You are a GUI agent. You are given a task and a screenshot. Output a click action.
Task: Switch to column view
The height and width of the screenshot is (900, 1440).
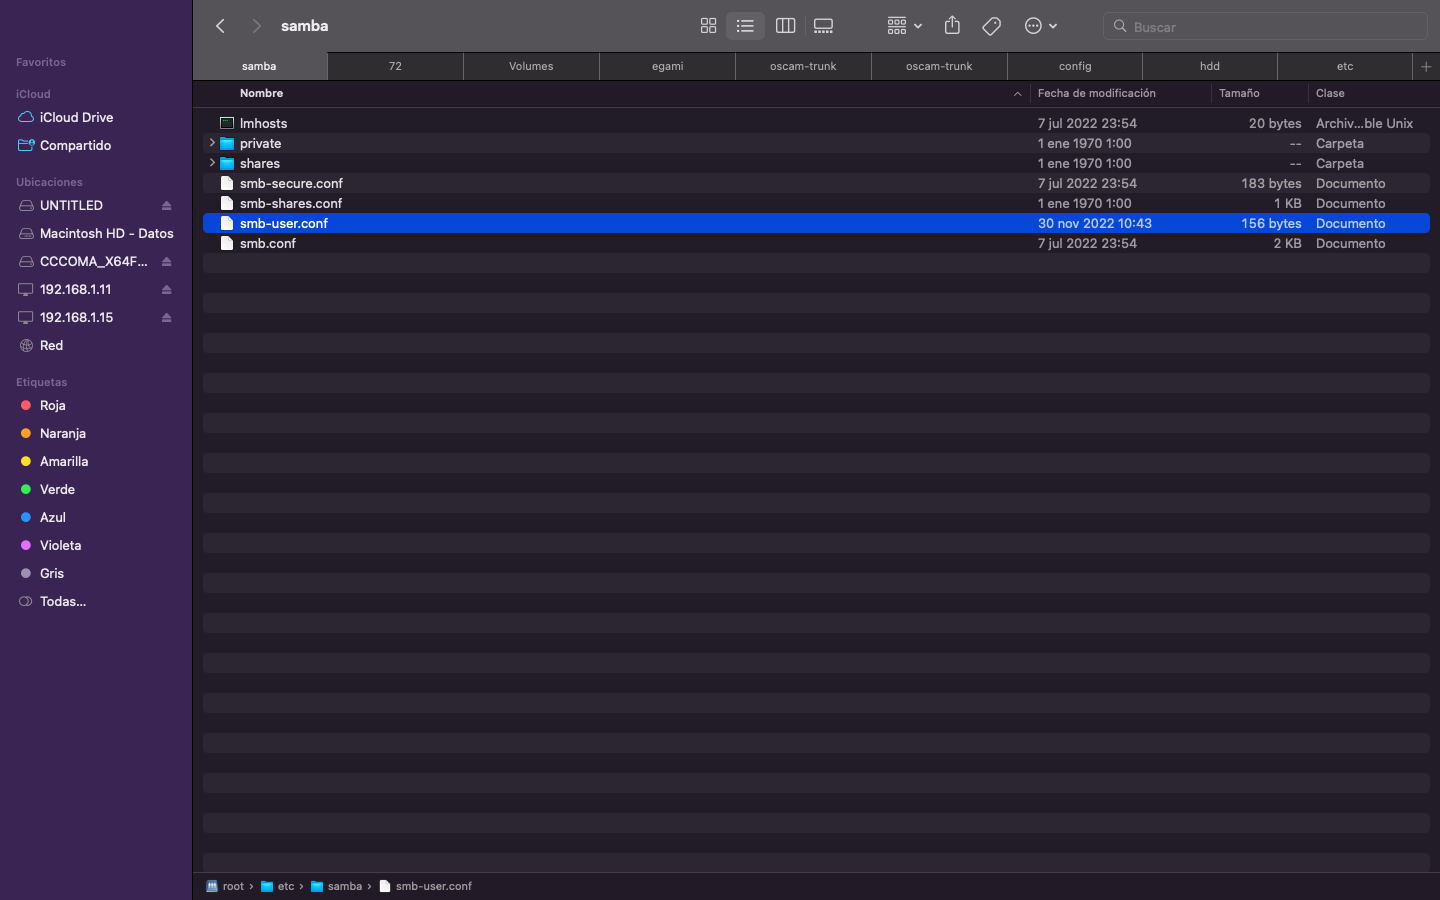pos(785,26)
